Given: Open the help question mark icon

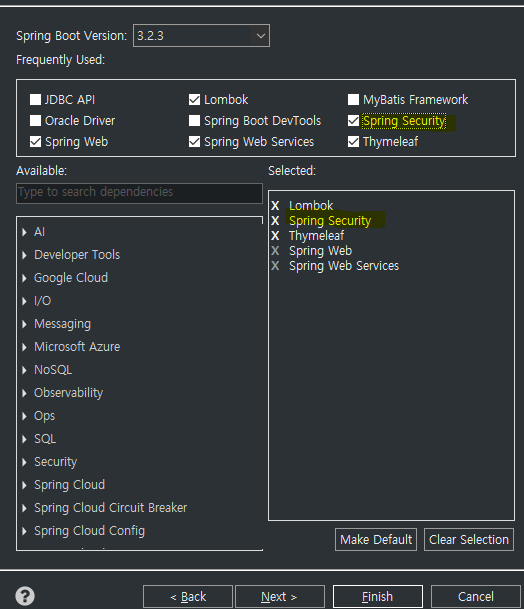Looking at the screenshot, I should [x=25, y=595].
